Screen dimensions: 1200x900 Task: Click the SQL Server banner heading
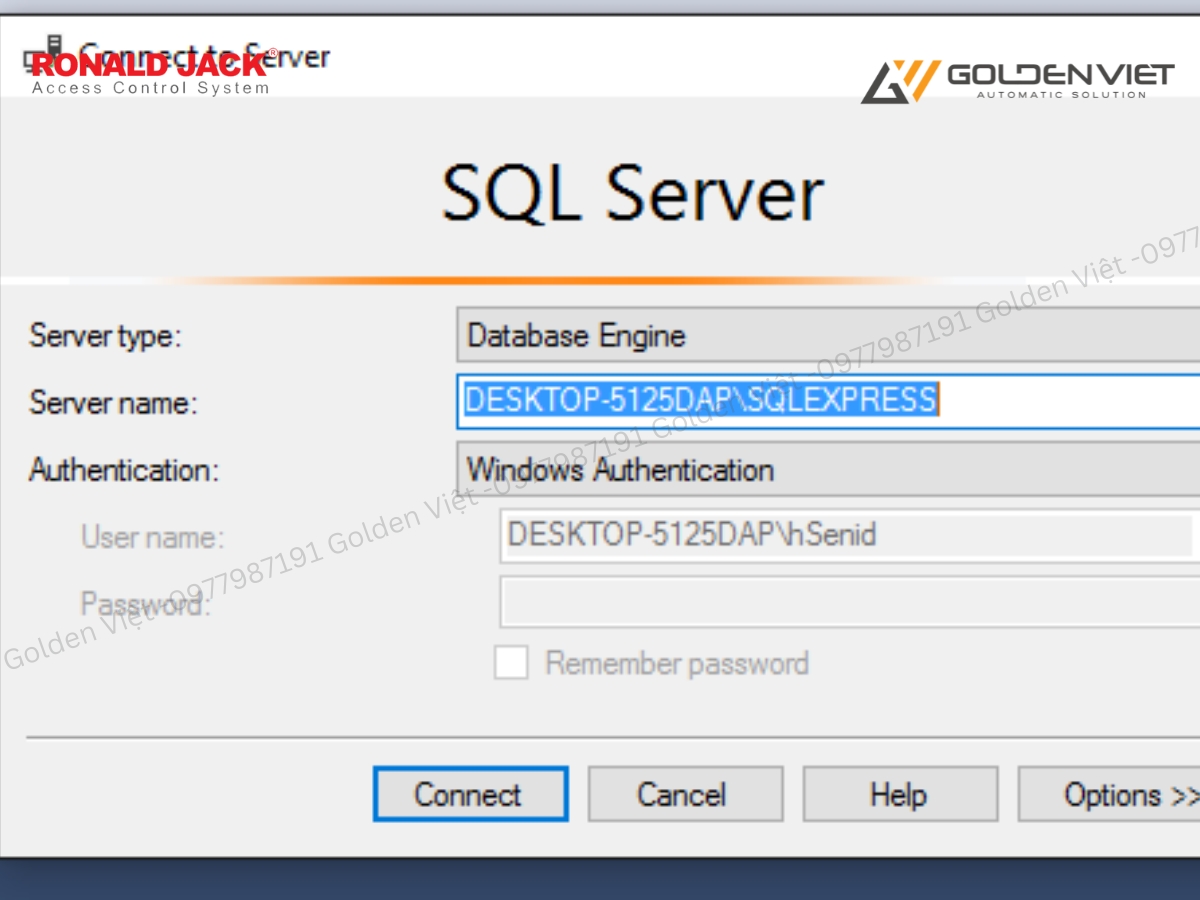tap(632, 192)
